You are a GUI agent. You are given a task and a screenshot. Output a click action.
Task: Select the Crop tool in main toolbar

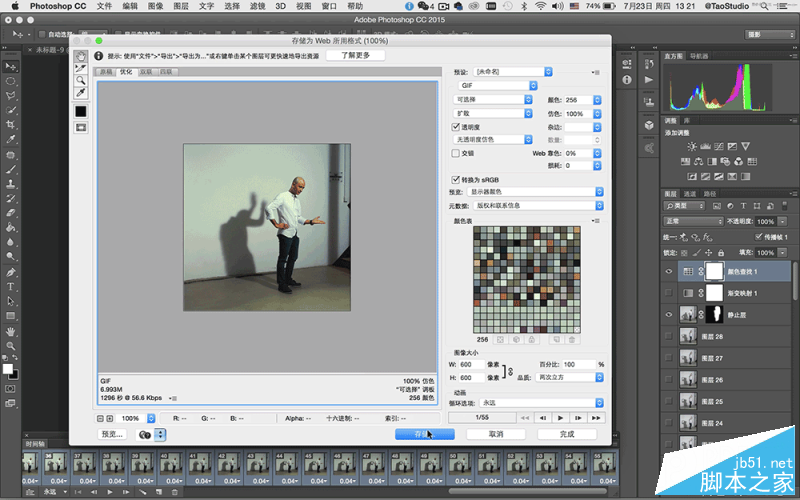(10, 124)
